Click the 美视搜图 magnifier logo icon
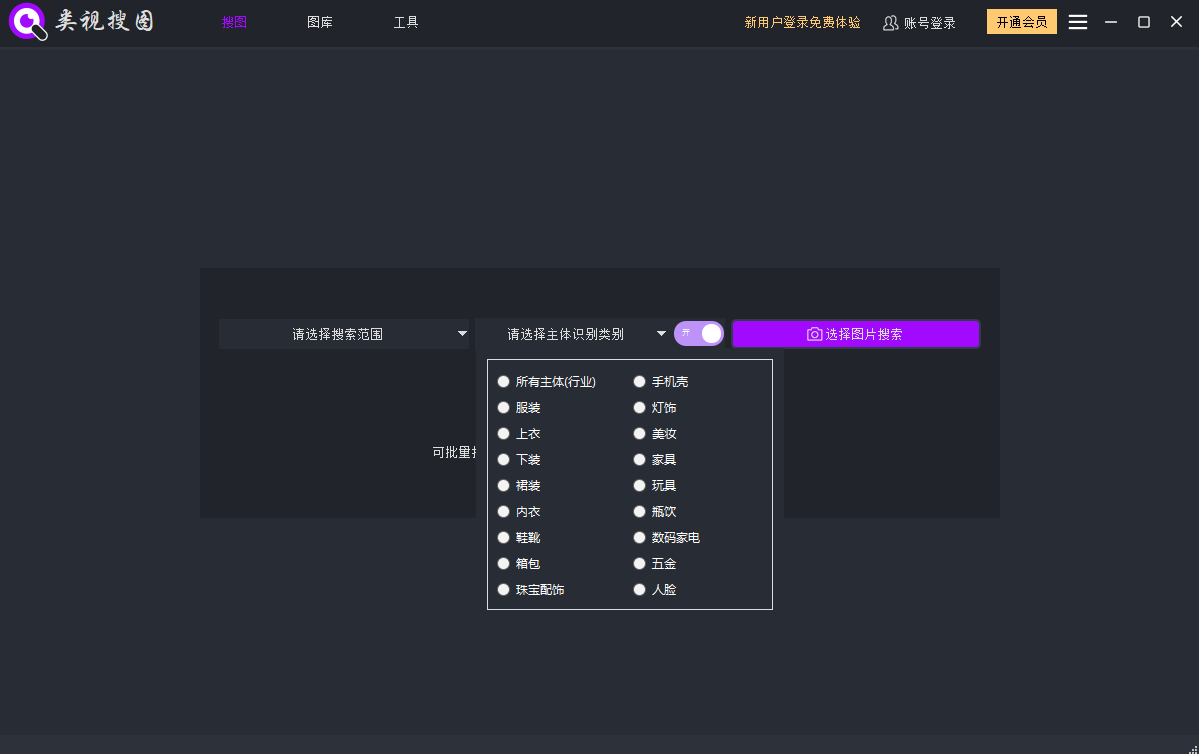The height and width of the screenshot is (754, 1199). click(28, 22)
